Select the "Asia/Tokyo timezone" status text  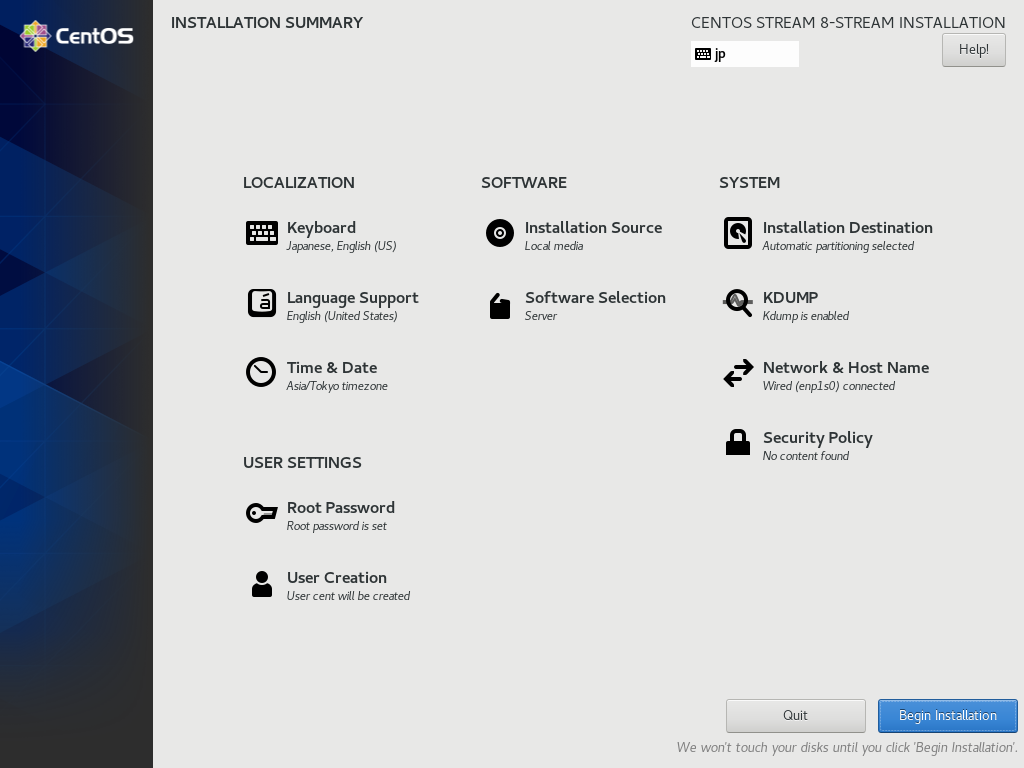point(337,386)
